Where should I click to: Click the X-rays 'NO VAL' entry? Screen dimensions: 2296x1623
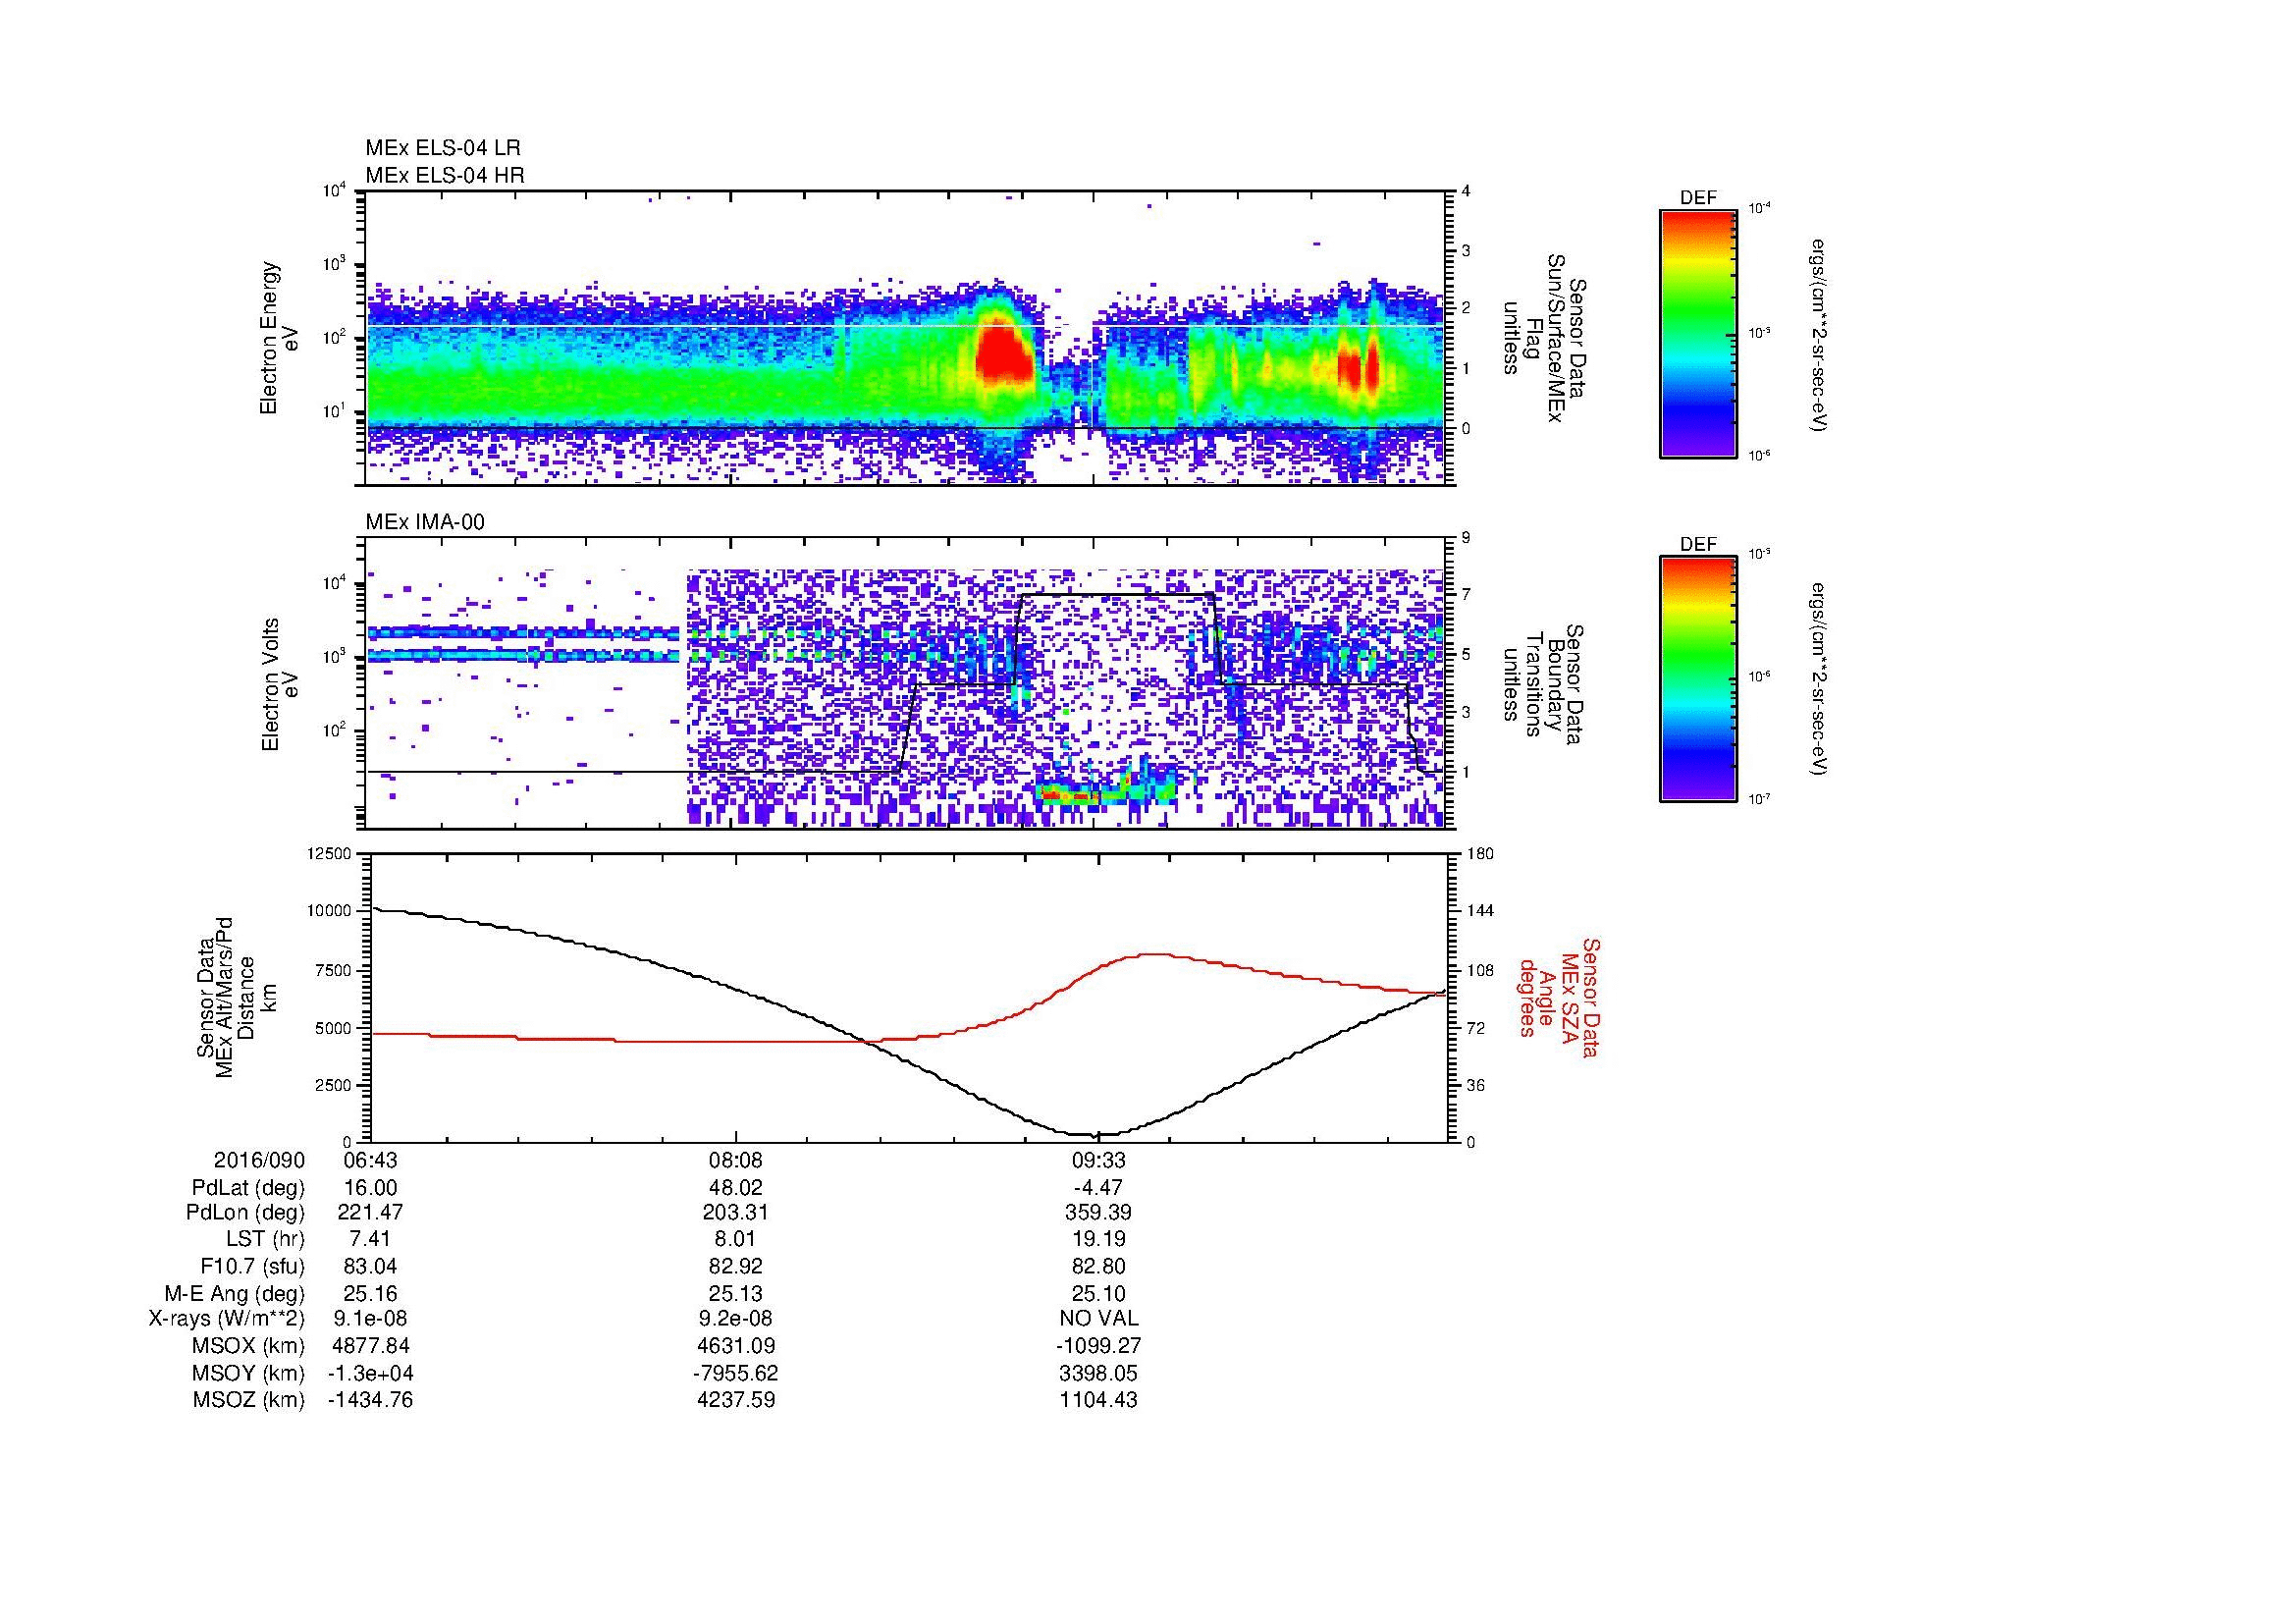(x=1098, y=1320)
